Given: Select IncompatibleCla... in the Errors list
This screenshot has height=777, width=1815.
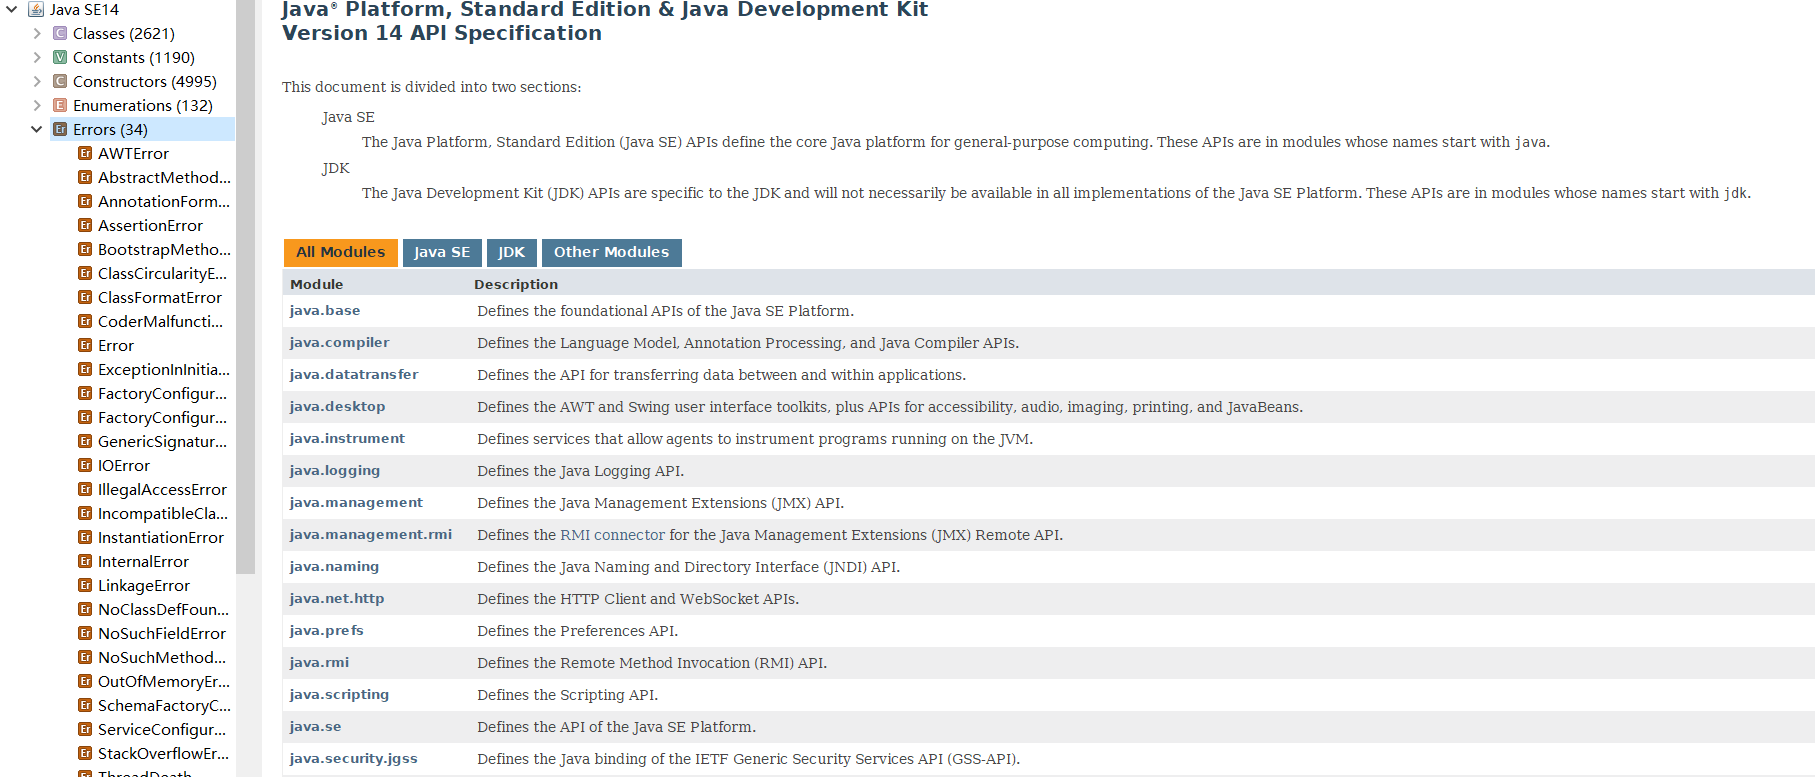Looking at the screenshot, I should pos(163,513).
